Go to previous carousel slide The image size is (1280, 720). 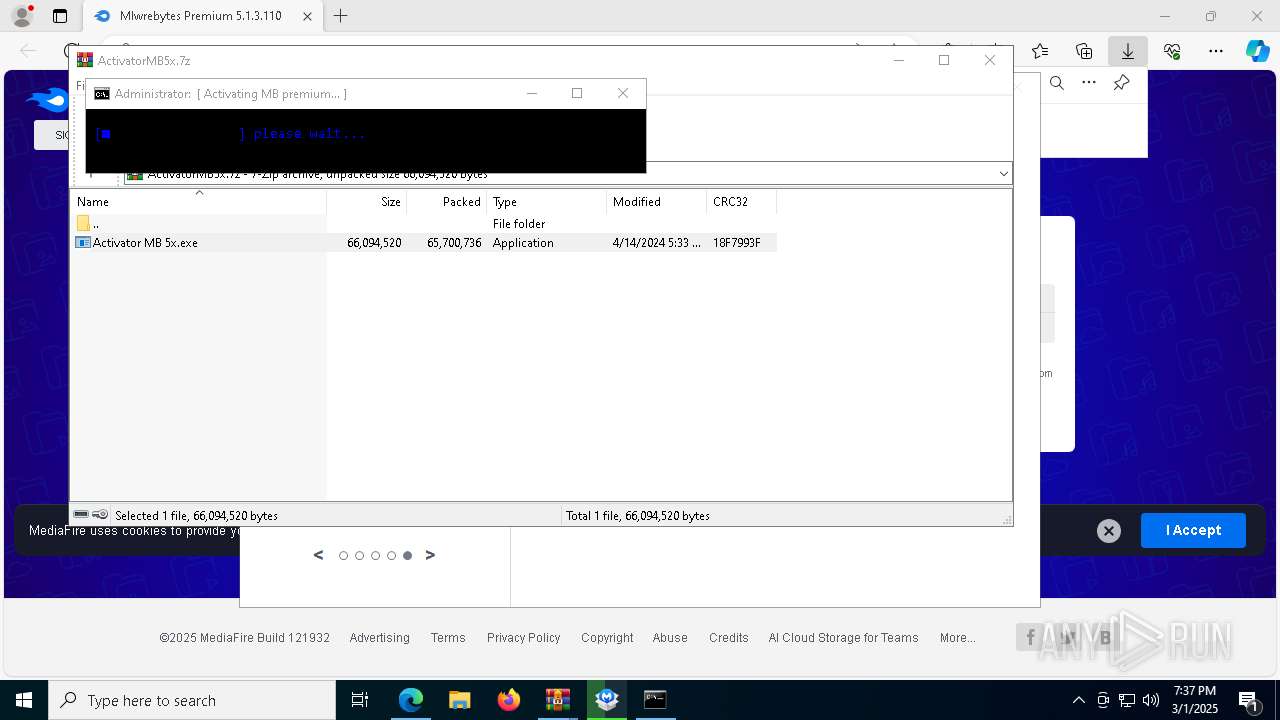pos(318,555)
